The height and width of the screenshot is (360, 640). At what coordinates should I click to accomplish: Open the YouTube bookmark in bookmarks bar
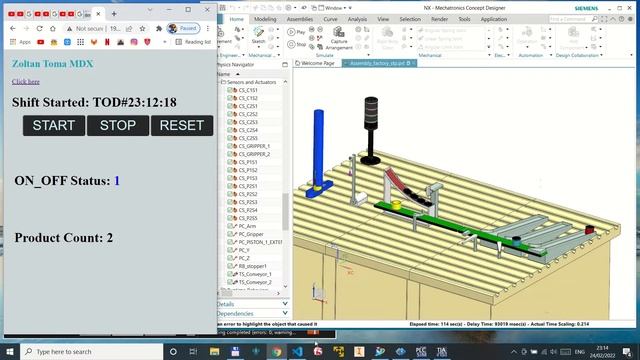tap(40, 42)
